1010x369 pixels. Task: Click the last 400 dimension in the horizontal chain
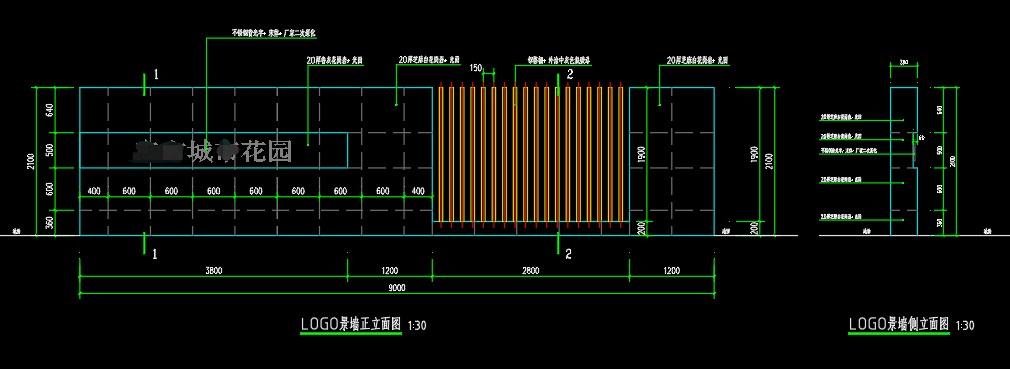[x=418, y=191]
